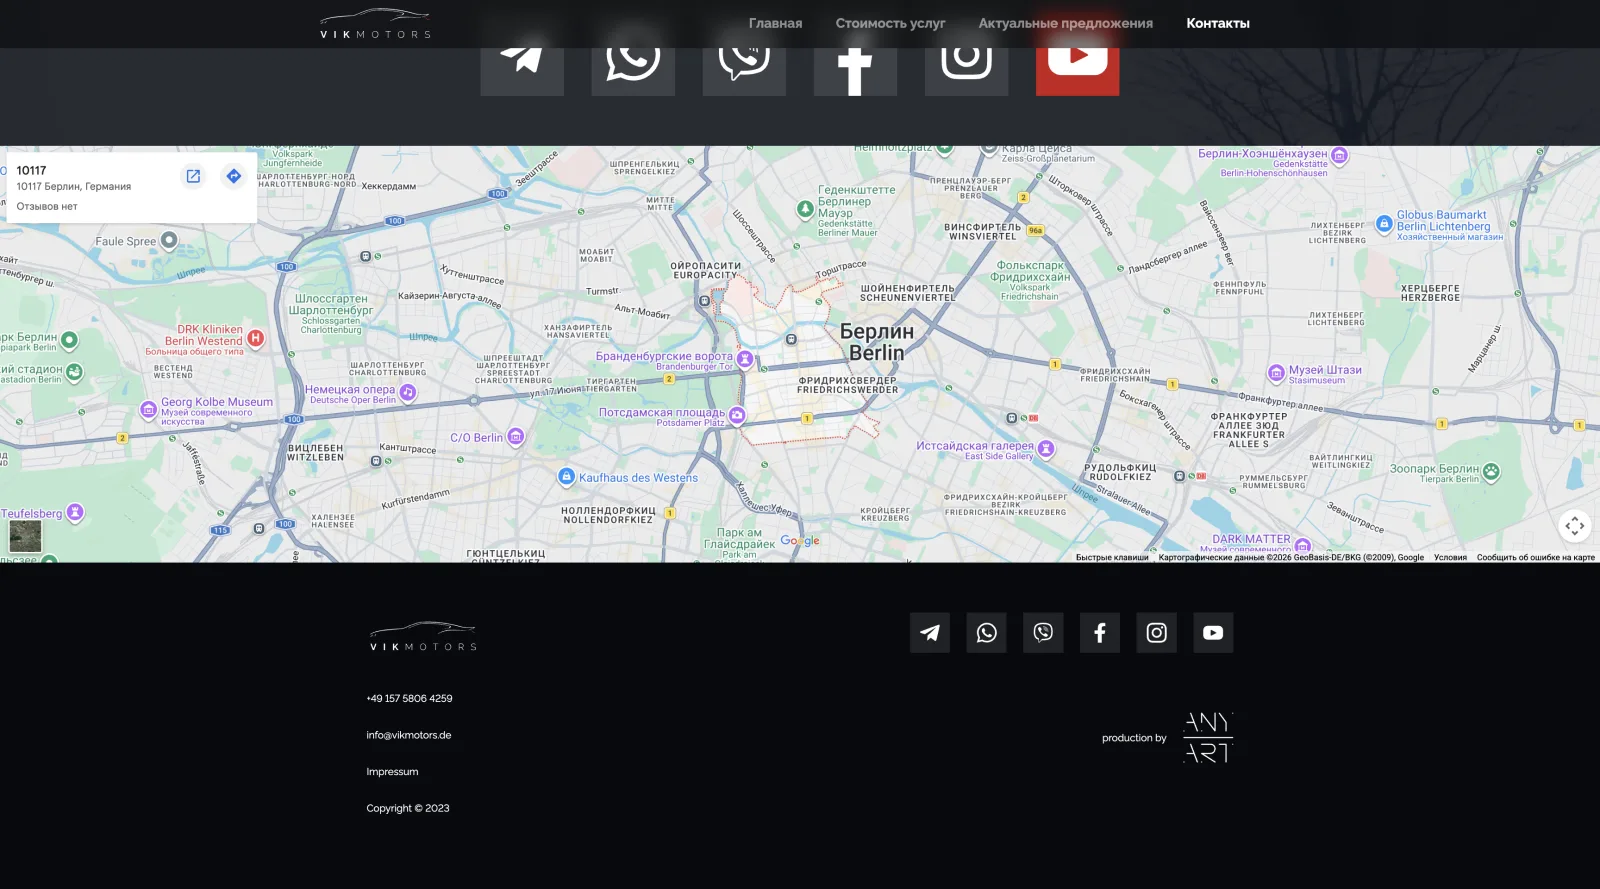Click the DRK Kliniken hospital marker
Image resolution: width=1600 pixels, height=889 pixels.
256,338
